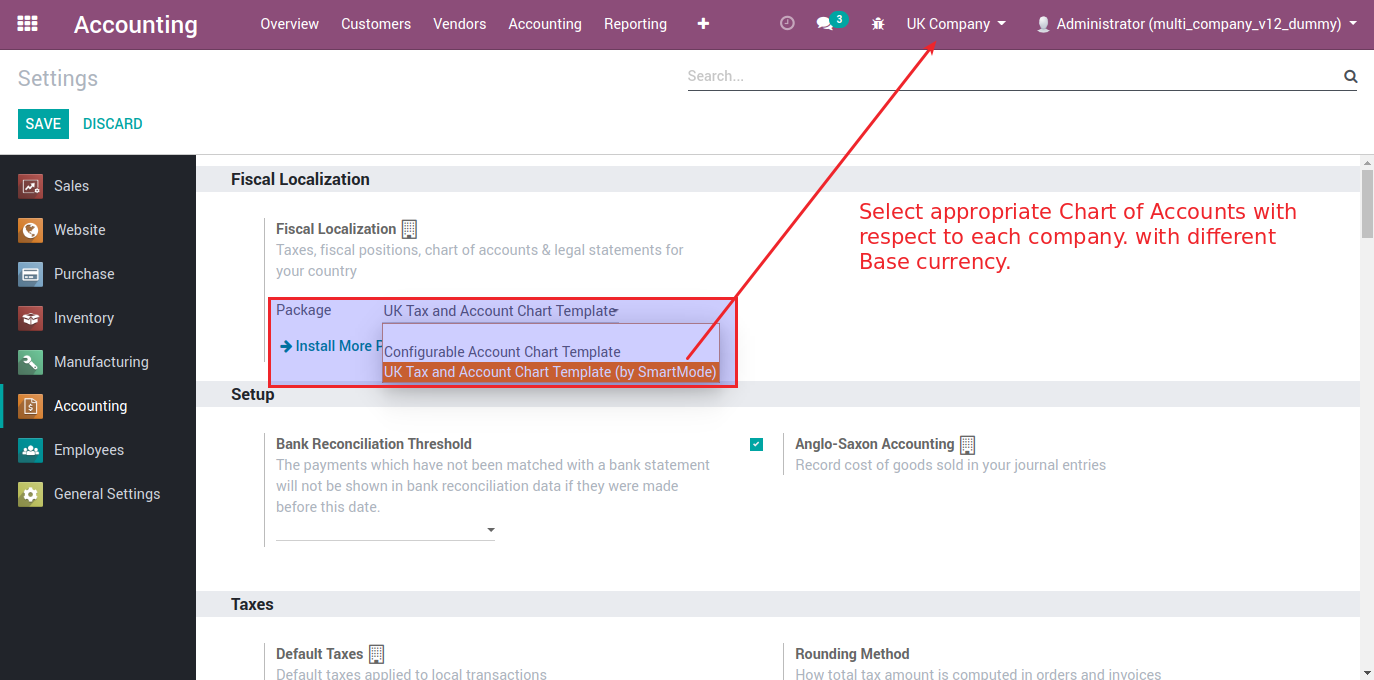Image resolution: width=1374 pixels, height=680 pixels.
Task: Click the SAVE button
Action: (43, 124)
